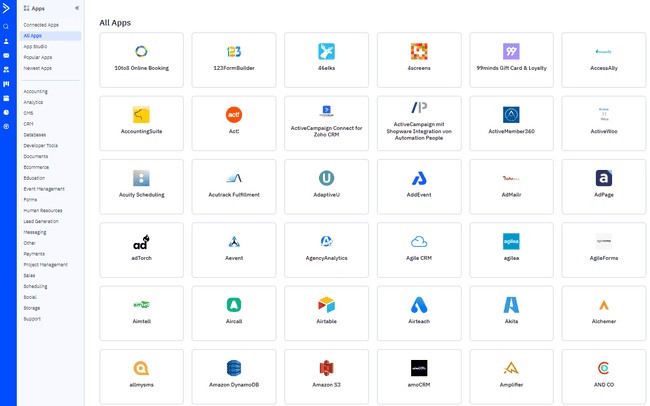Select the Amazon DynamoDB app icon
Viewport: 650px width, 406px height.
click(234, 368)
